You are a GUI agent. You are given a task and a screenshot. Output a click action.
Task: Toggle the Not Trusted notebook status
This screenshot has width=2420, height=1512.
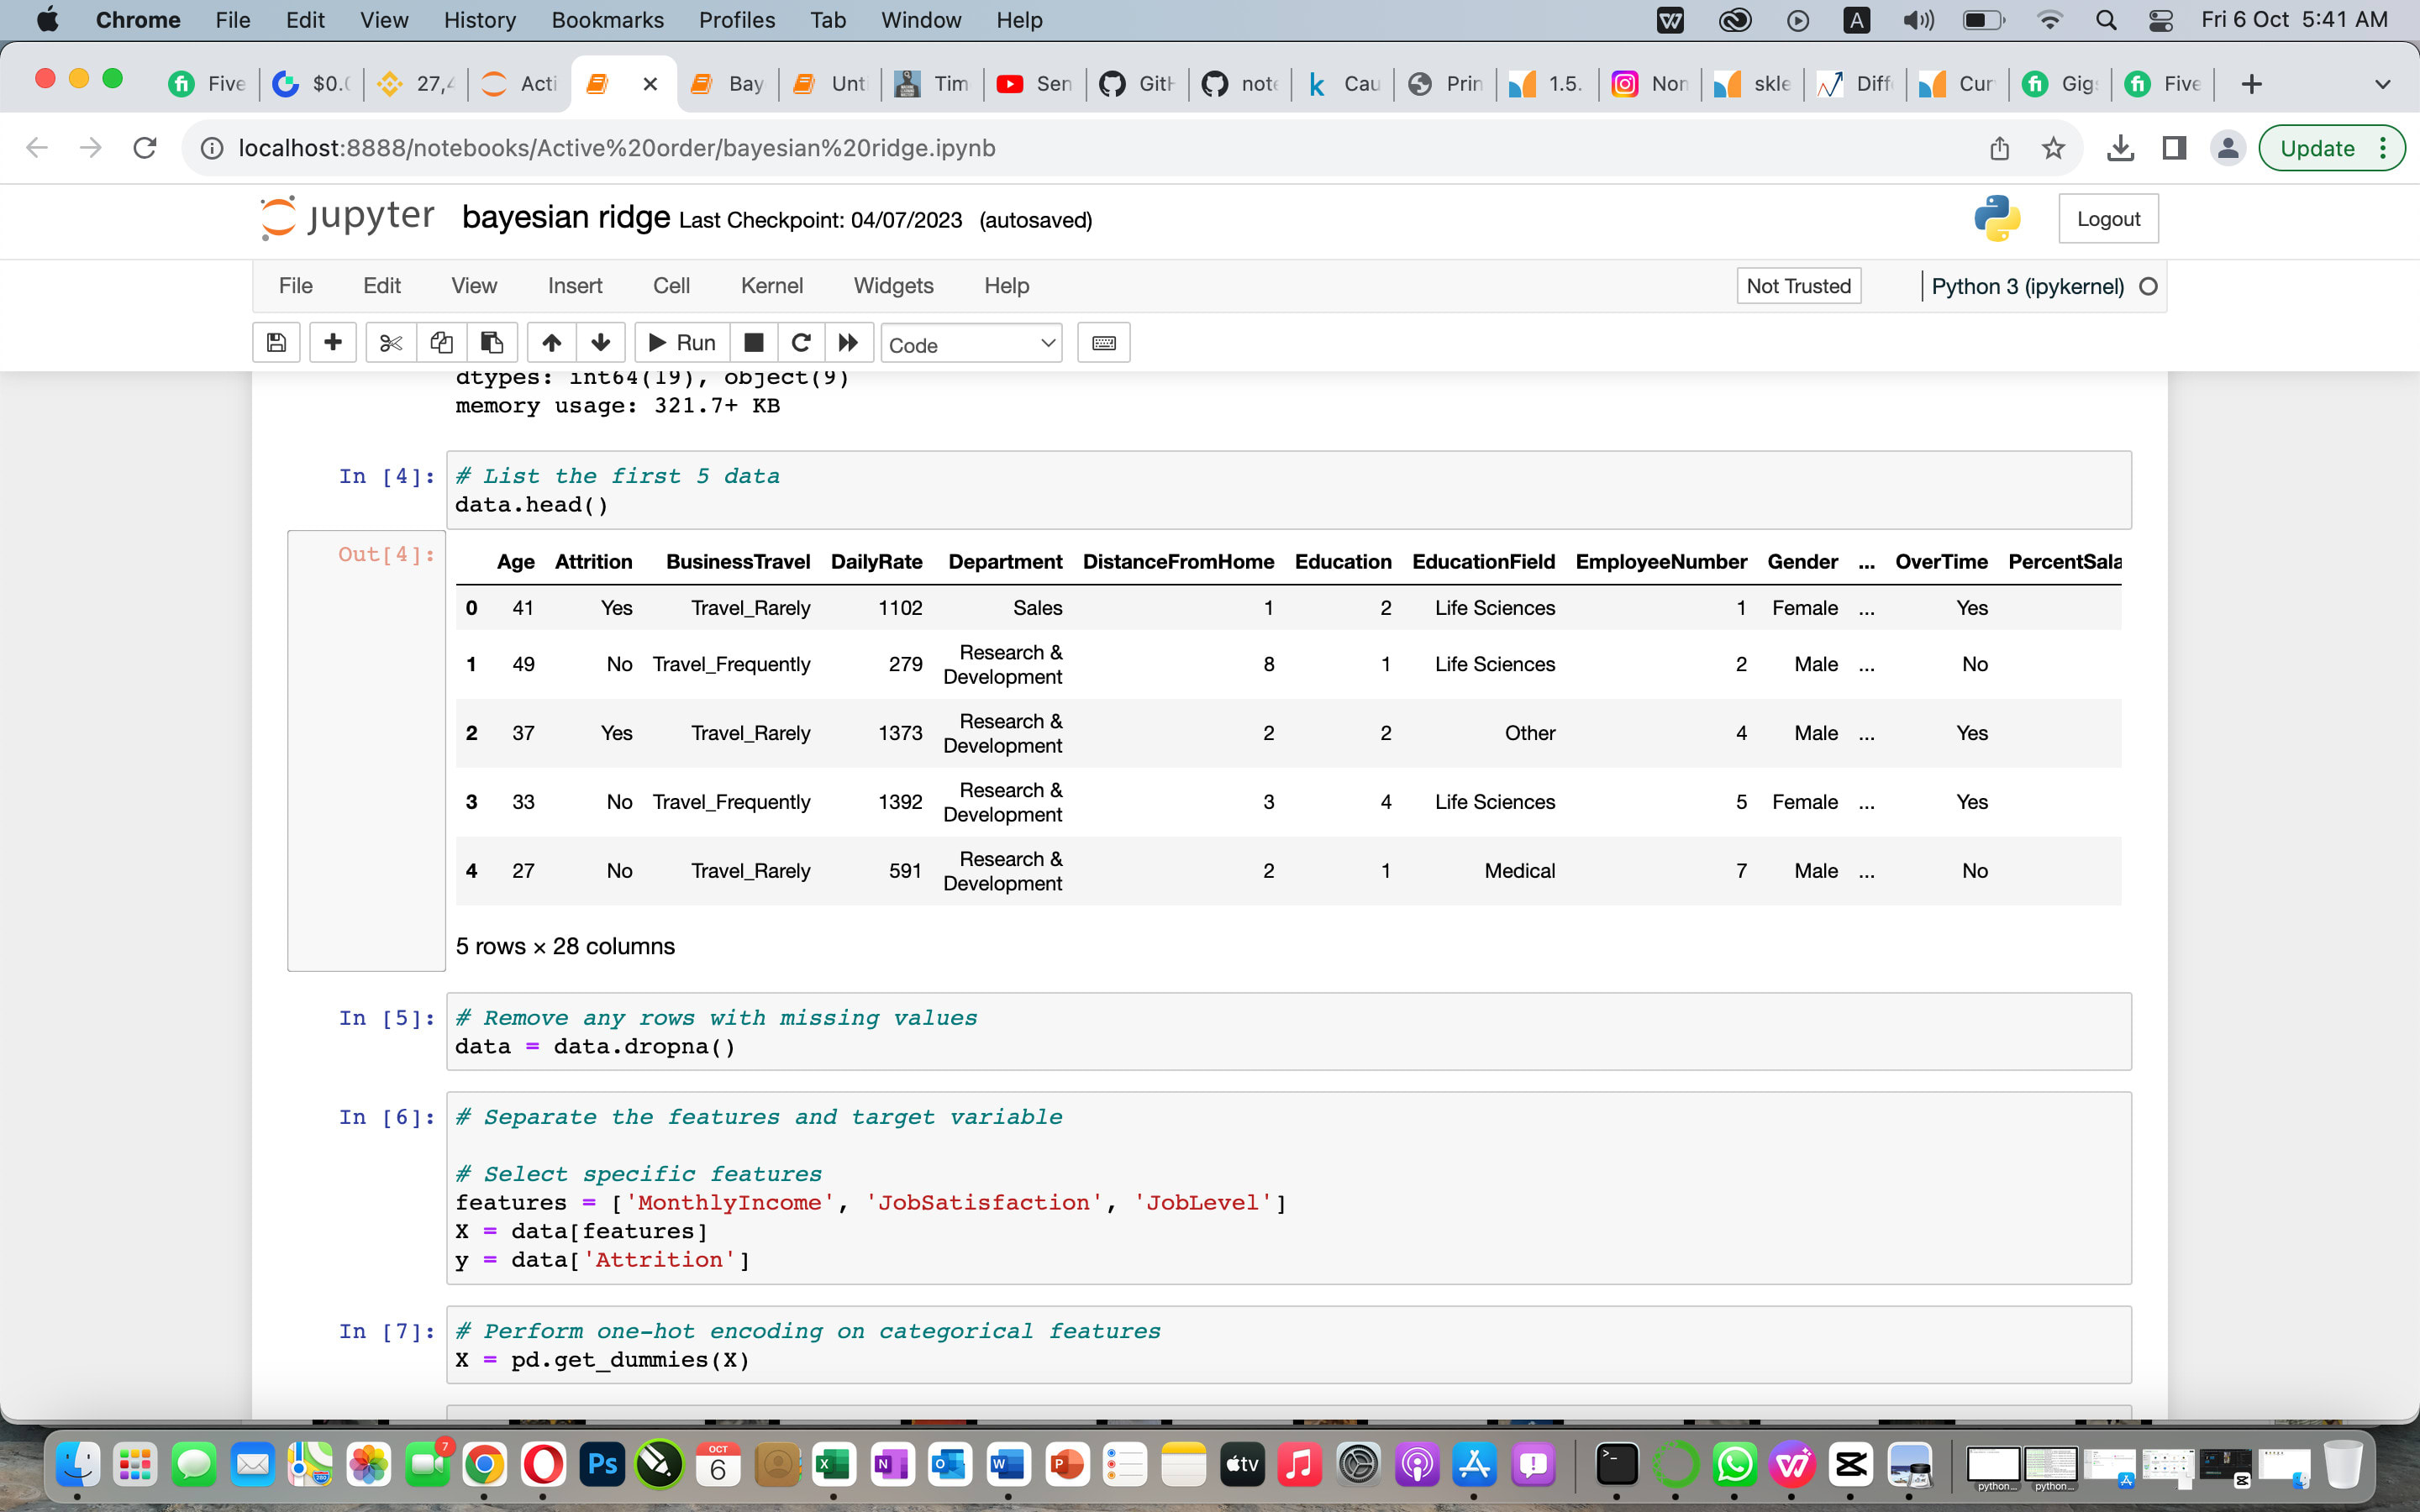pos(1797,286)
